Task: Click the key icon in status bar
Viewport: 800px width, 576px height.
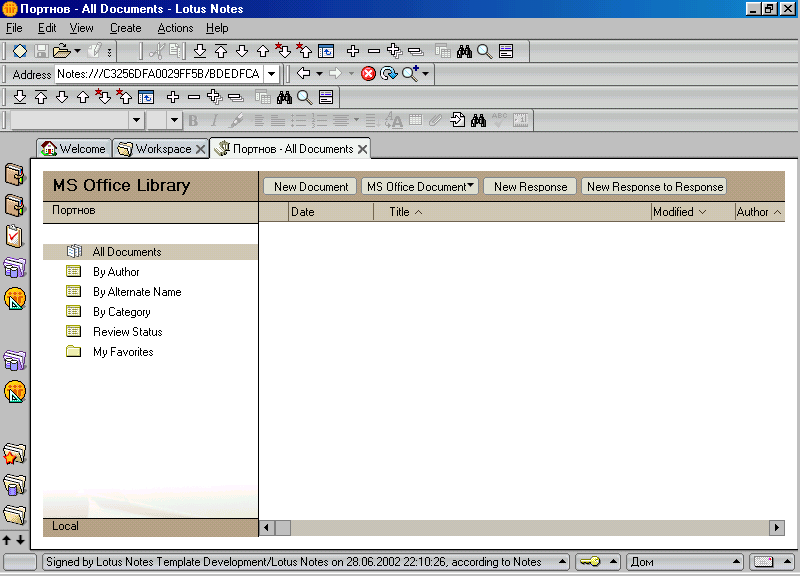Action: click(x=590, y=562)
